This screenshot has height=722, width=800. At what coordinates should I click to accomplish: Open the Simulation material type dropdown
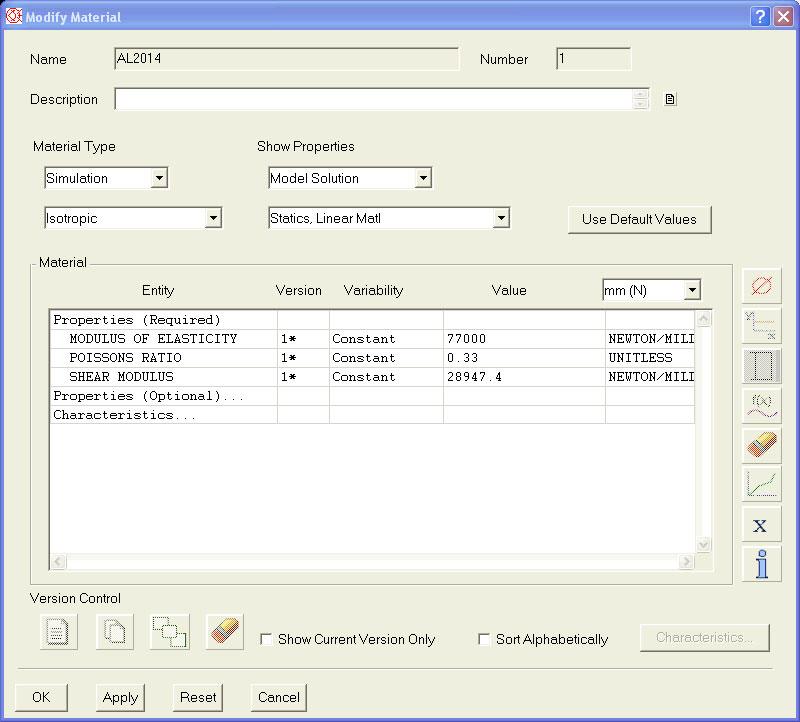(160, 178)
